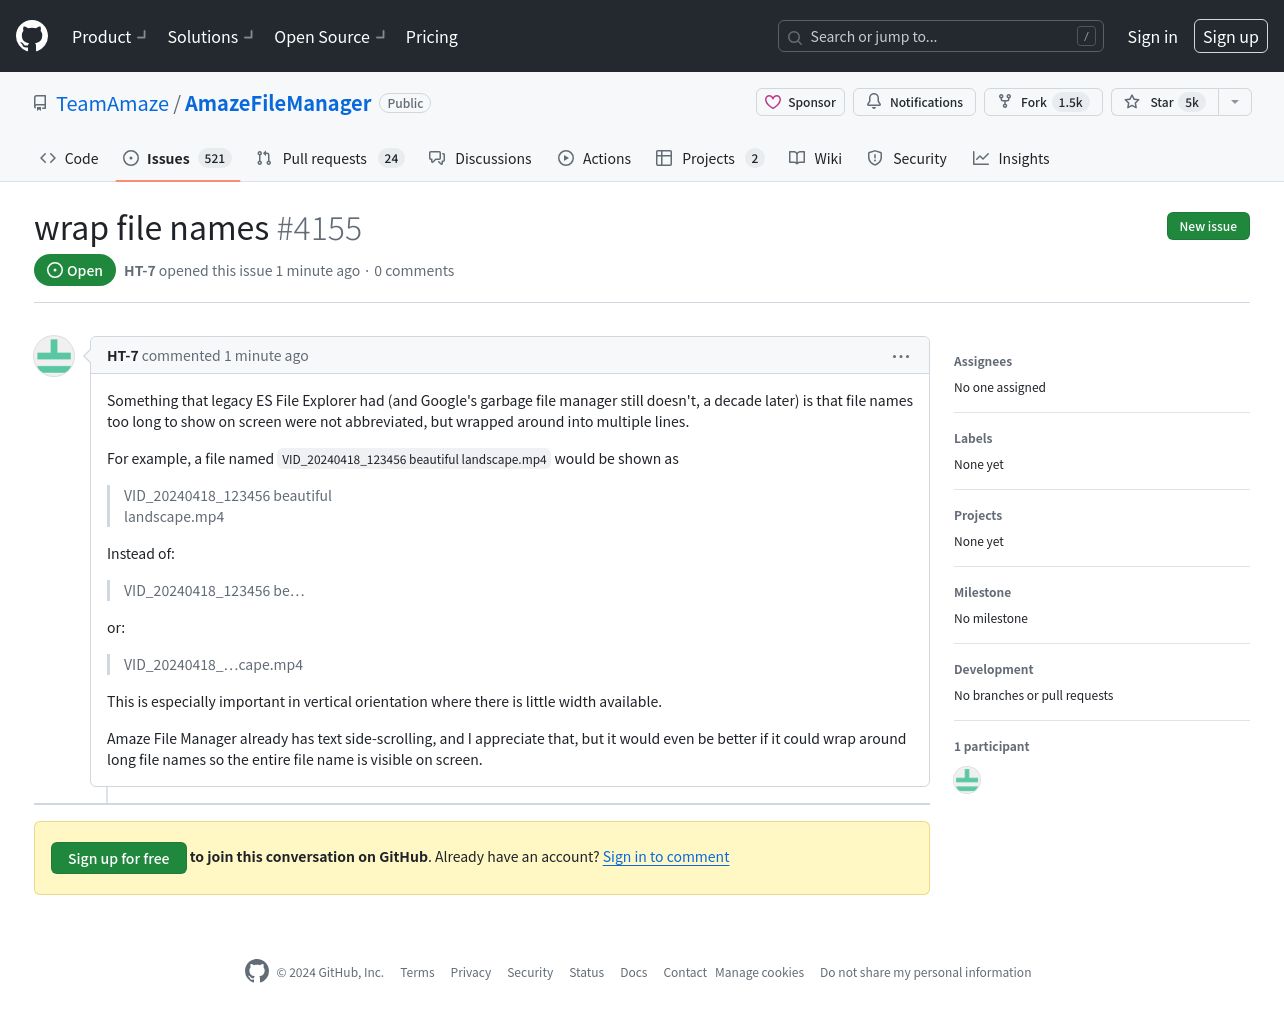Open the footer Security link
The width and height of the screenshot is (1284, 1026).
point(530,973)
